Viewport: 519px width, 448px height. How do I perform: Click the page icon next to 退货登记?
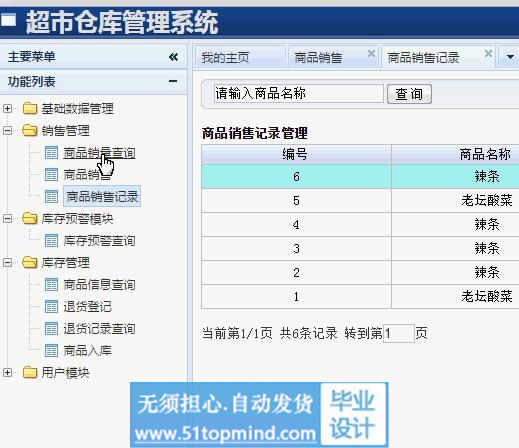(51, 307)
